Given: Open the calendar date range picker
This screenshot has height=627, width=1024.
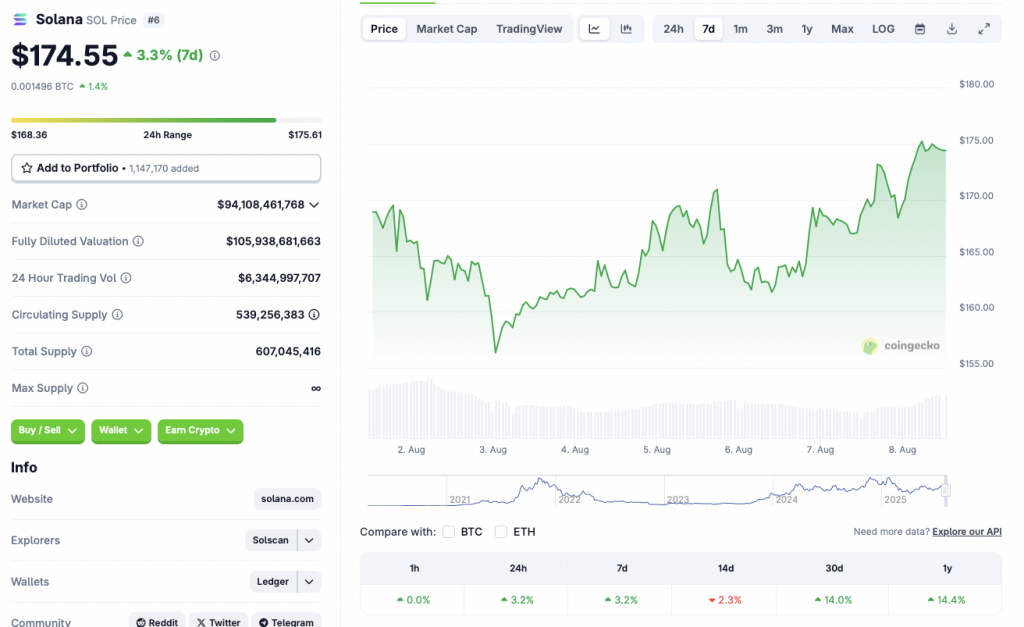Looking at the screenshot, I should (x=920, y=29).
